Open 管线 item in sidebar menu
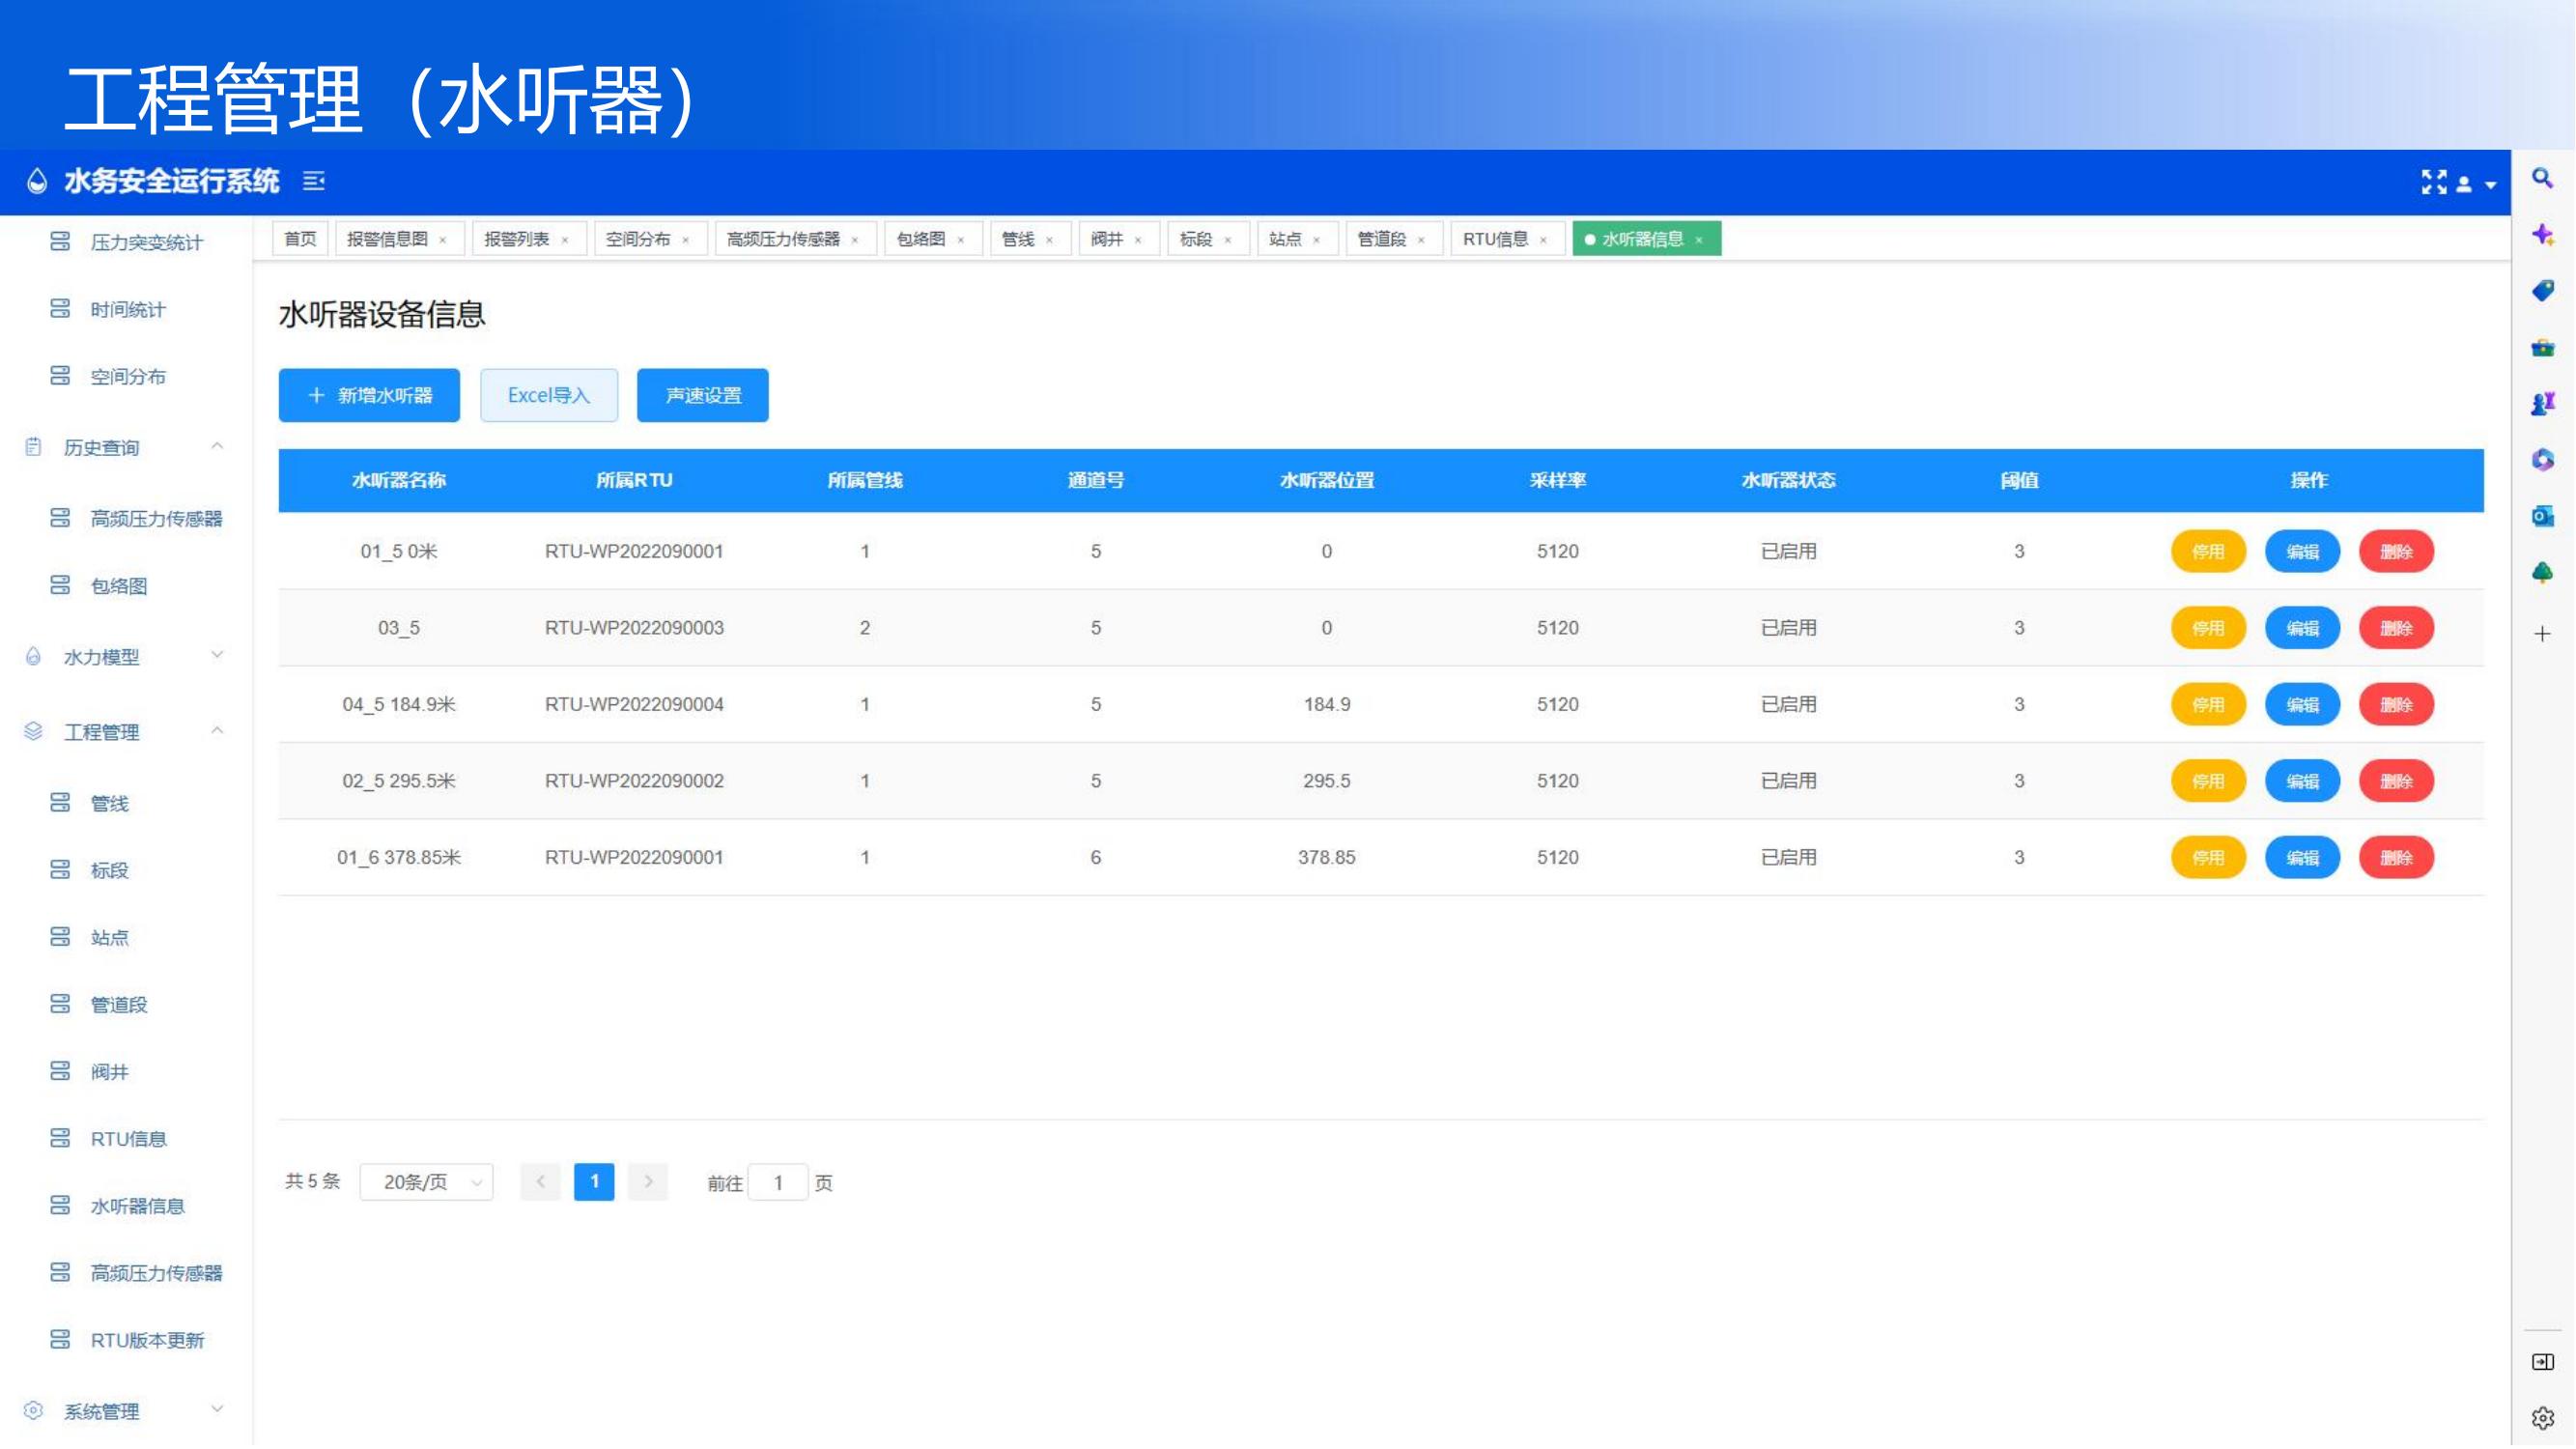The width and height of the screenshot is (2576, 1449). 109,804
